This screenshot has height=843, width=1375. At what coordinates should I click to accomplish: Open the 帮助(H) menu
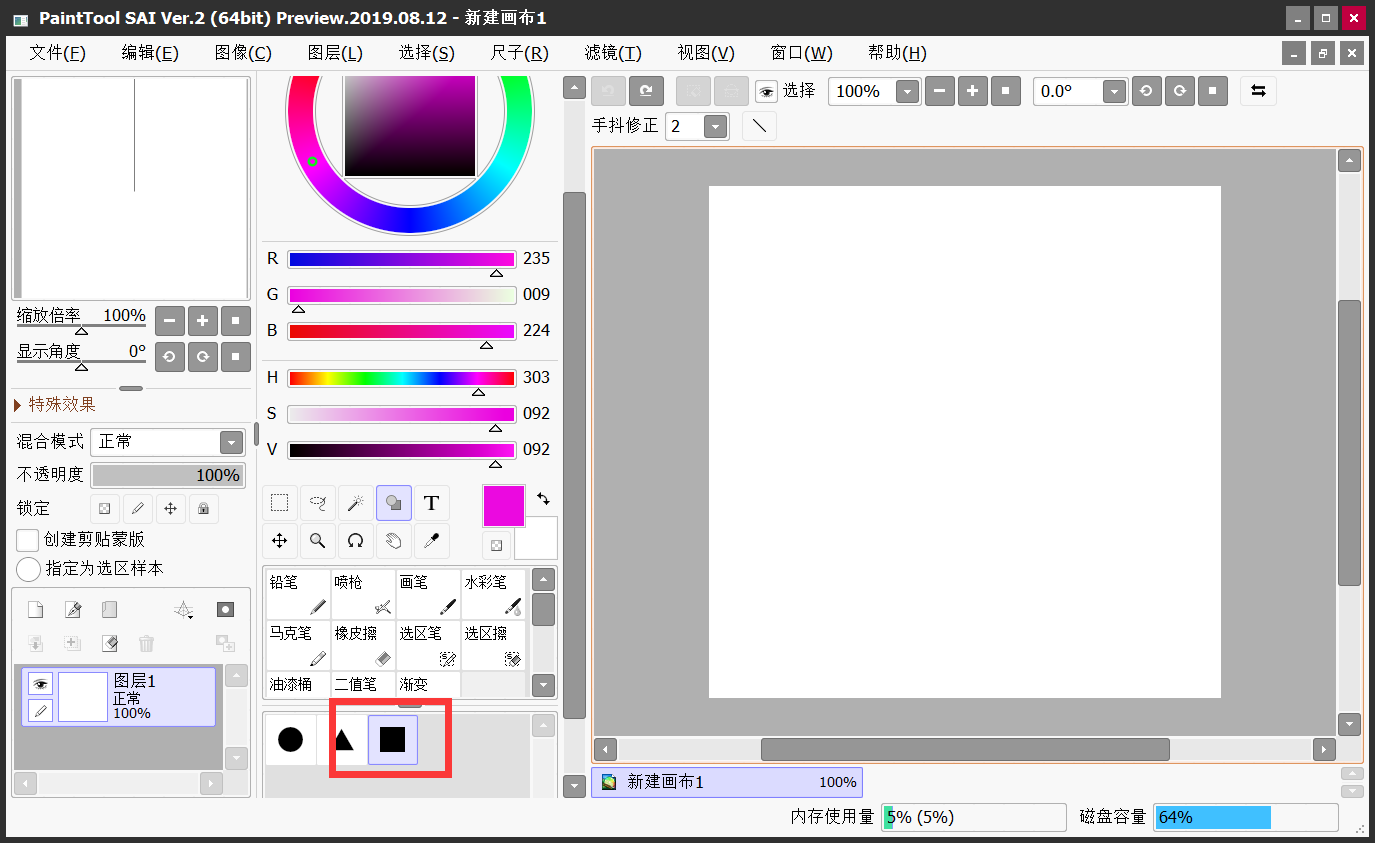tap(897, 53)
